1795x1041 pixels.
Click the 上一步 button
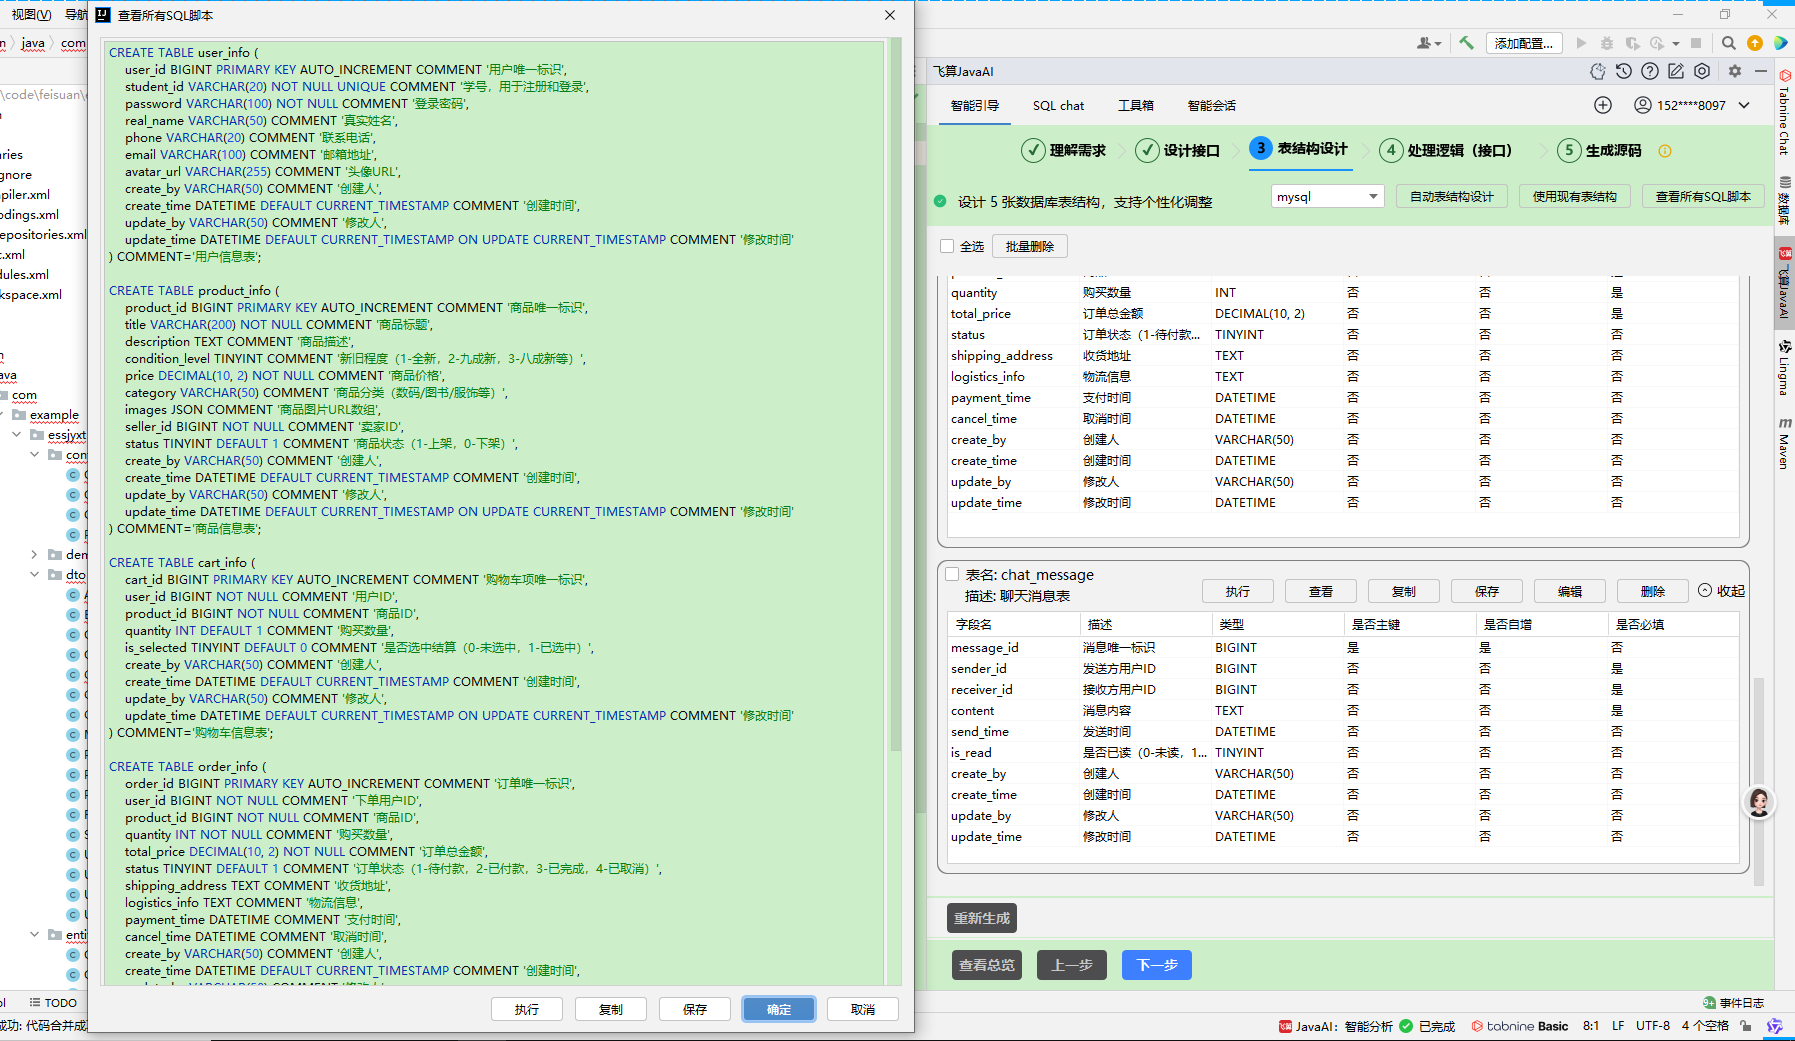[1072, 965]
